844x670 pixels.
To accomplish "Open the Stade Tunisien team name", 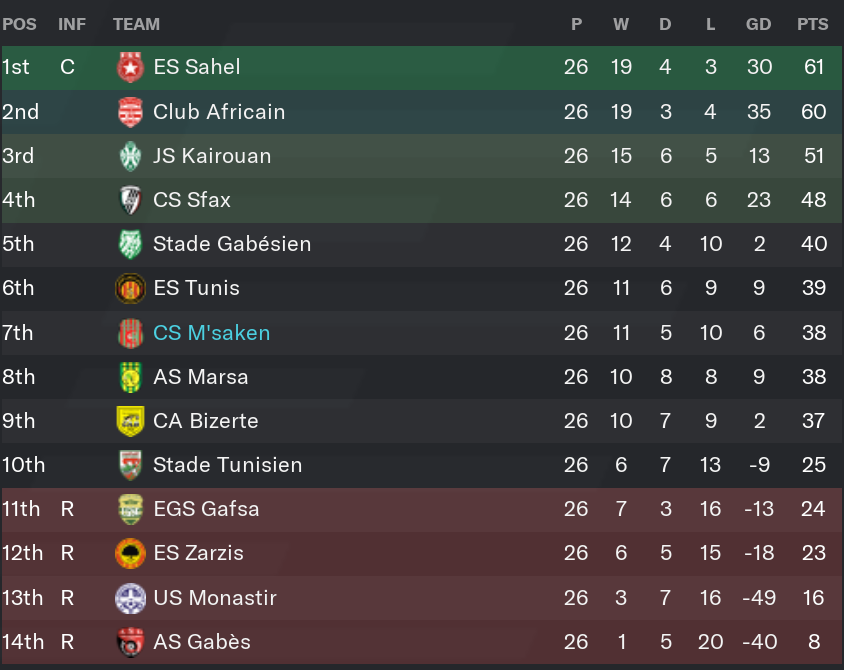I will click(x=228, y=465).
